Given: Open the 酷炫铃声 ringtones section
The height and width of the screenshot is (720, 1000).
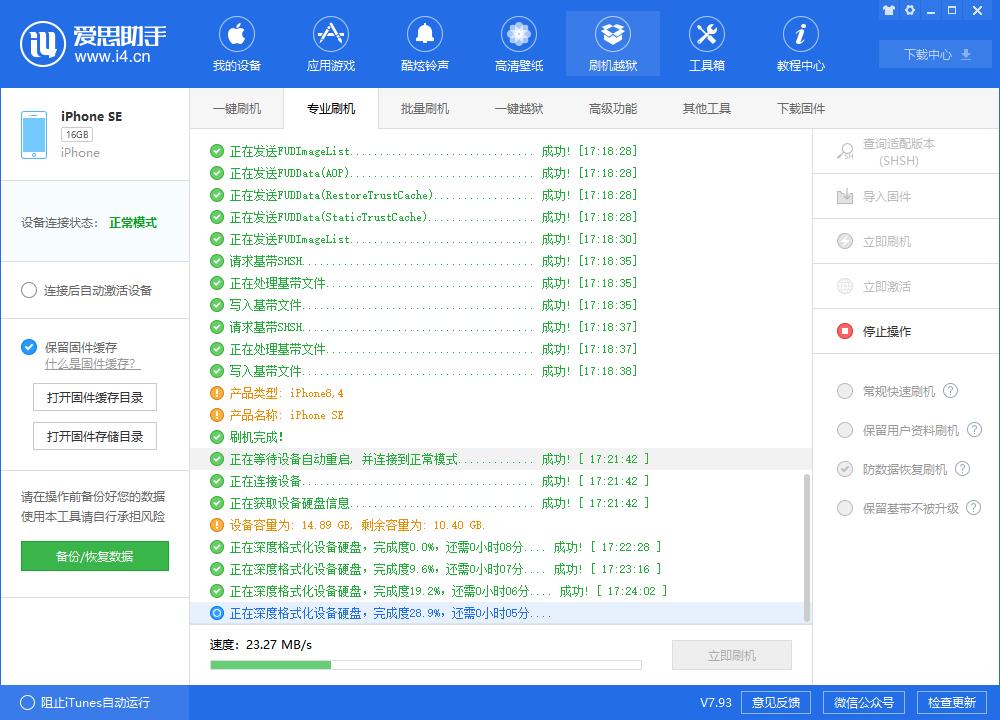Looking at the screenshot, I should tap(424, 43).
